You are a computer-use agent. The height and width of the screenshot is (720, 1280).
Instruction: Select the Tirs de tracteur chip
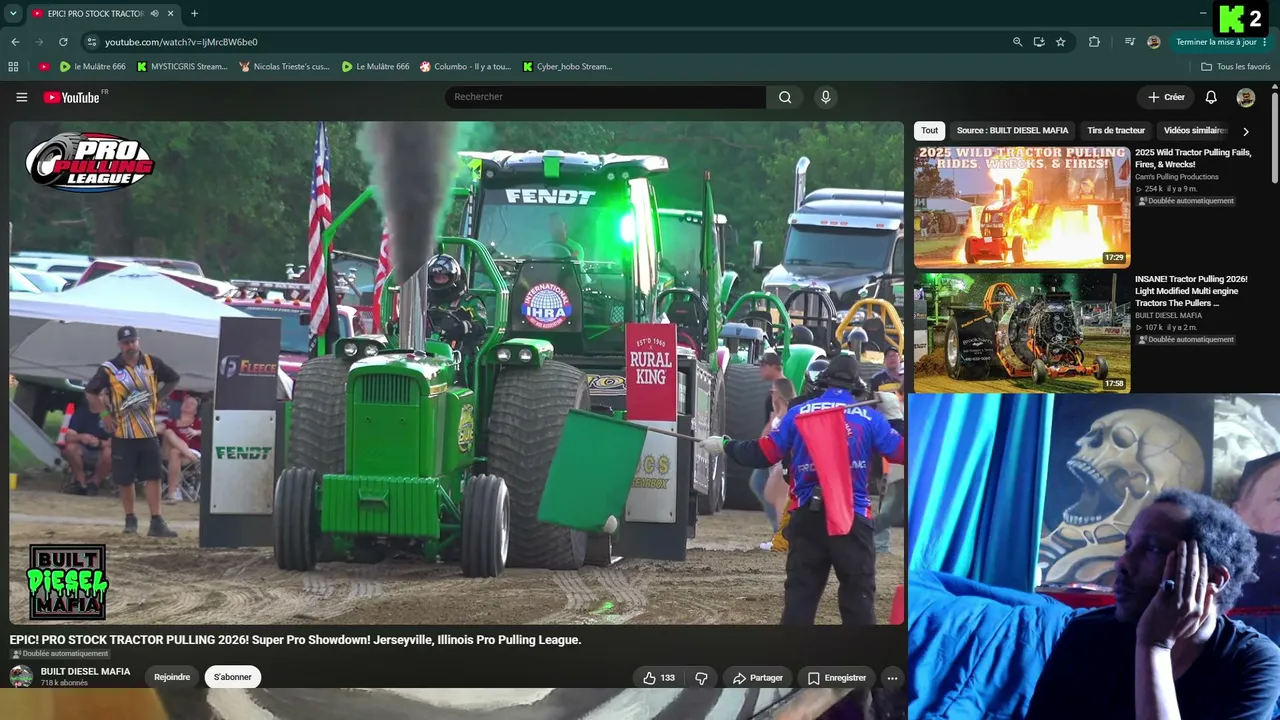pos(1116,131)
